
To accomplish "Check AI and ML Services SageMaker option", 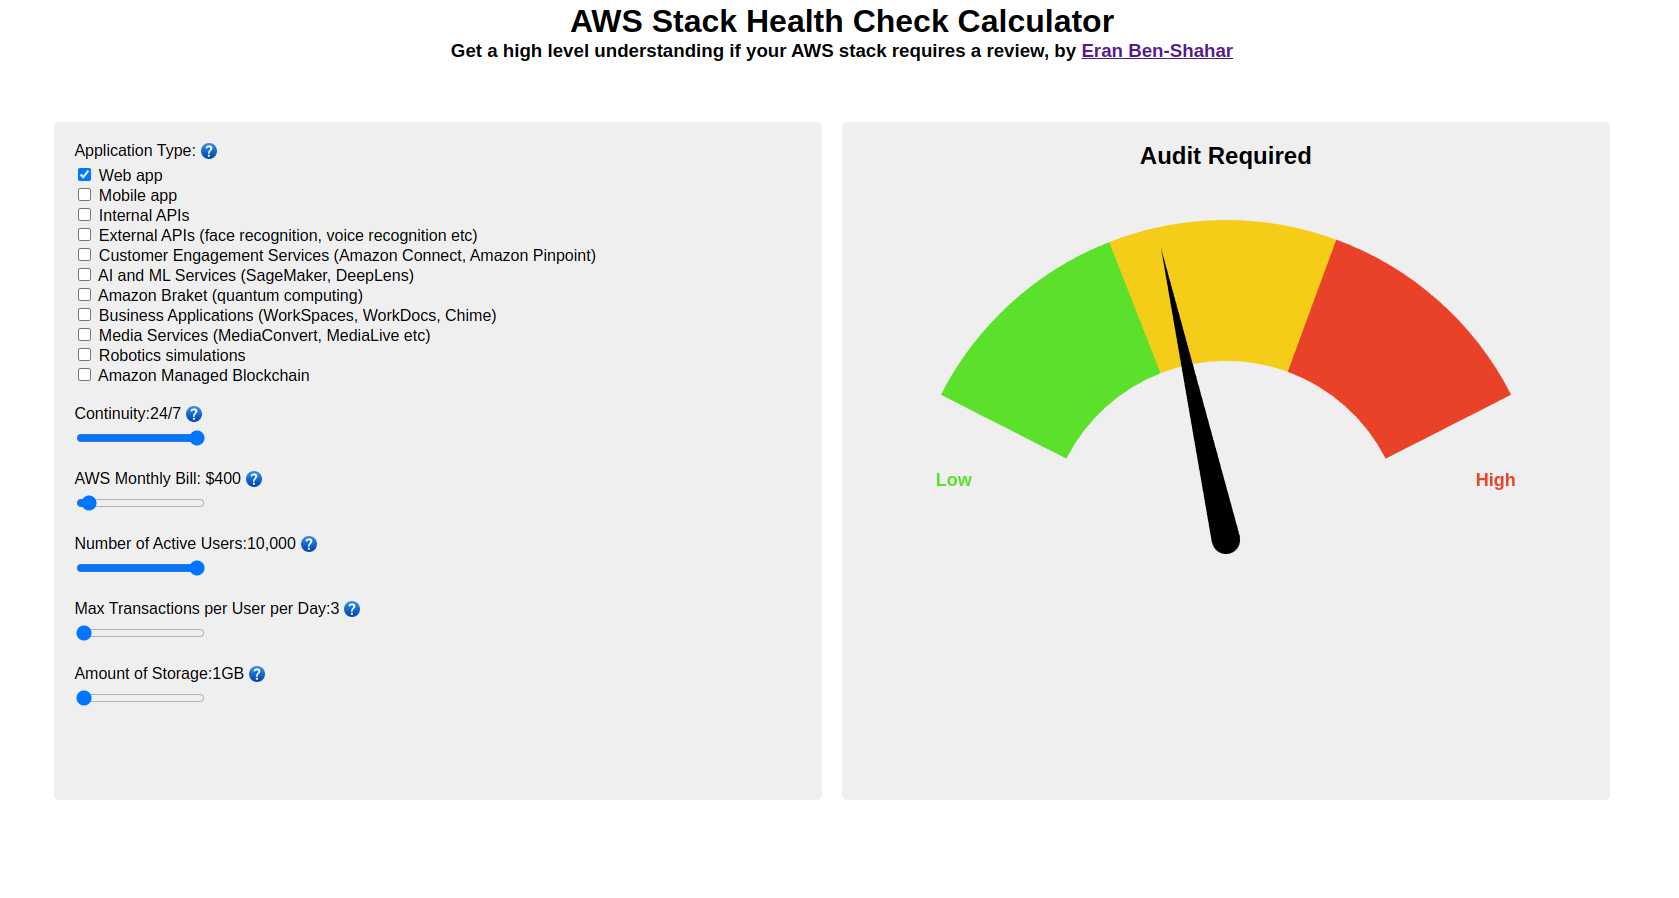I will point(84,274).
